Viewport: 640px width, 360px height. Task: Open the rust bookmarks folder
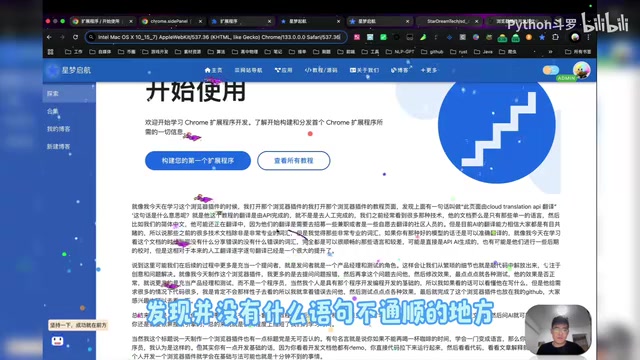pos(459,52)
